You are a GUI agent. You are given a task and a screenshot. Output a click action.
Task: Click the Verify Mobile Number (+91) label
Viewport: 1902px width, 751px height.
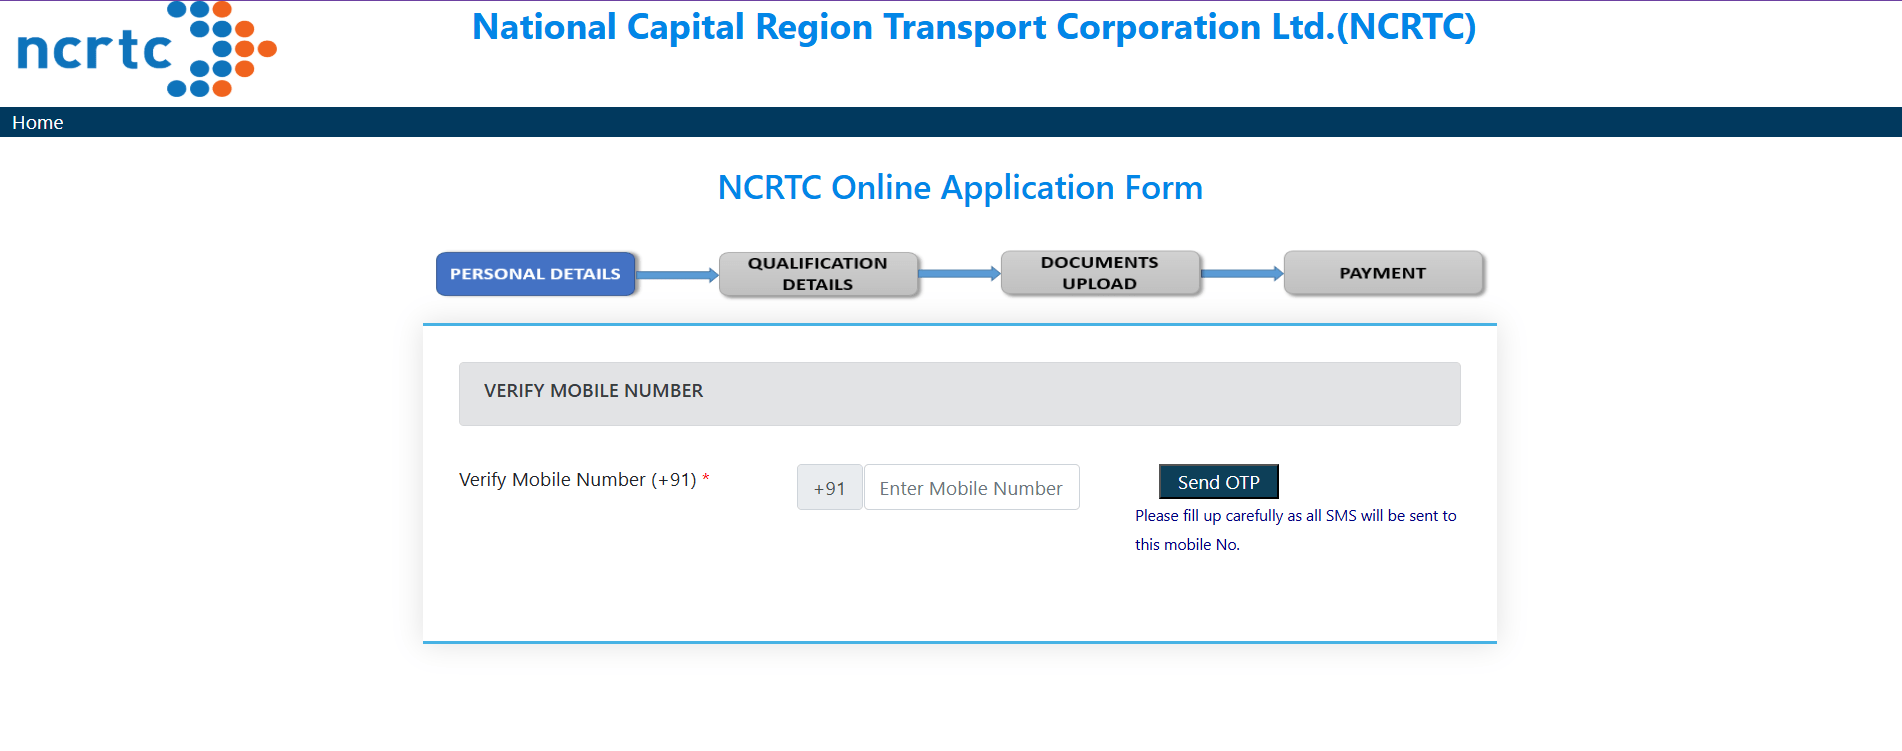click(x=577, y=480)
